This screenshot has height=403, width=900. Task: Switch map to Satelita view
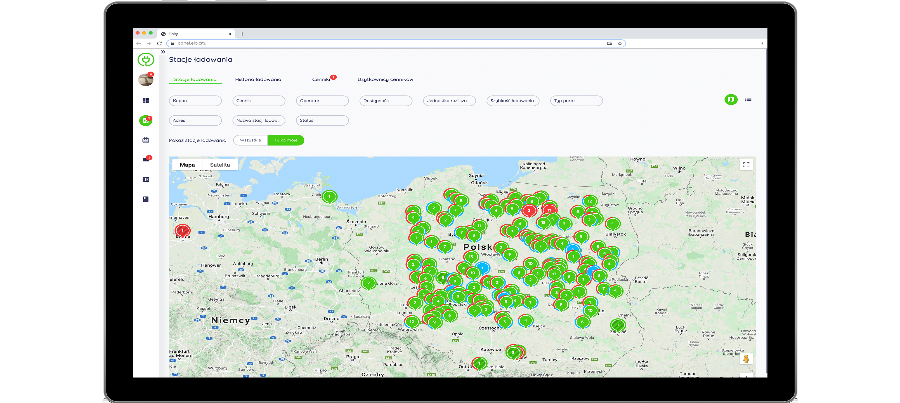[221, 164]
